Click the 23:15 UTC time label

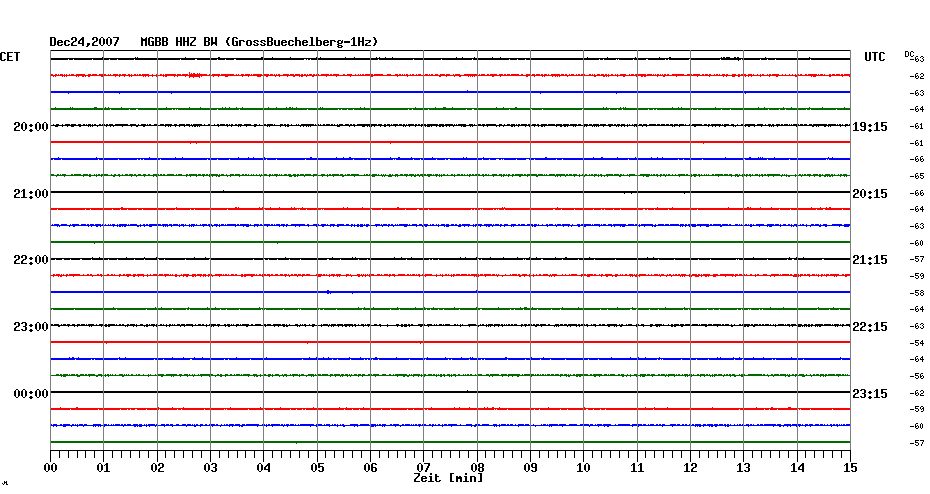point(870,394)
